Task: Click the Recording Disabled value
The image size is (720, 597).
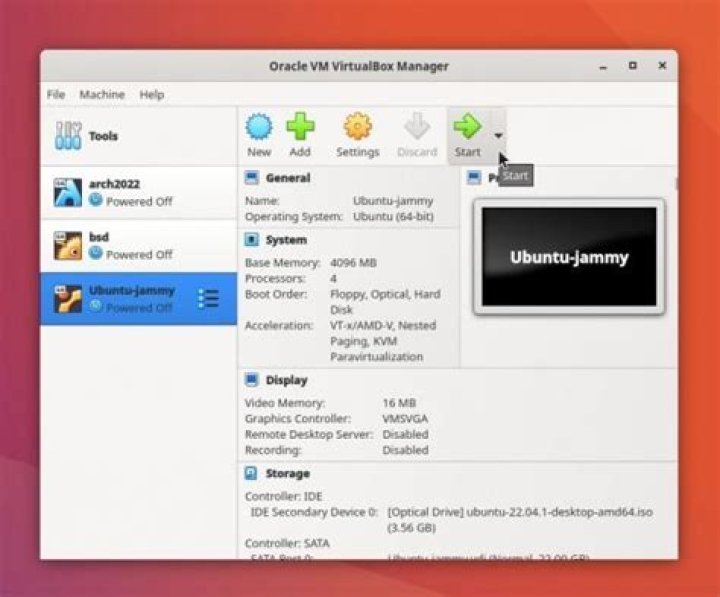Action: (x=405, y=450)
